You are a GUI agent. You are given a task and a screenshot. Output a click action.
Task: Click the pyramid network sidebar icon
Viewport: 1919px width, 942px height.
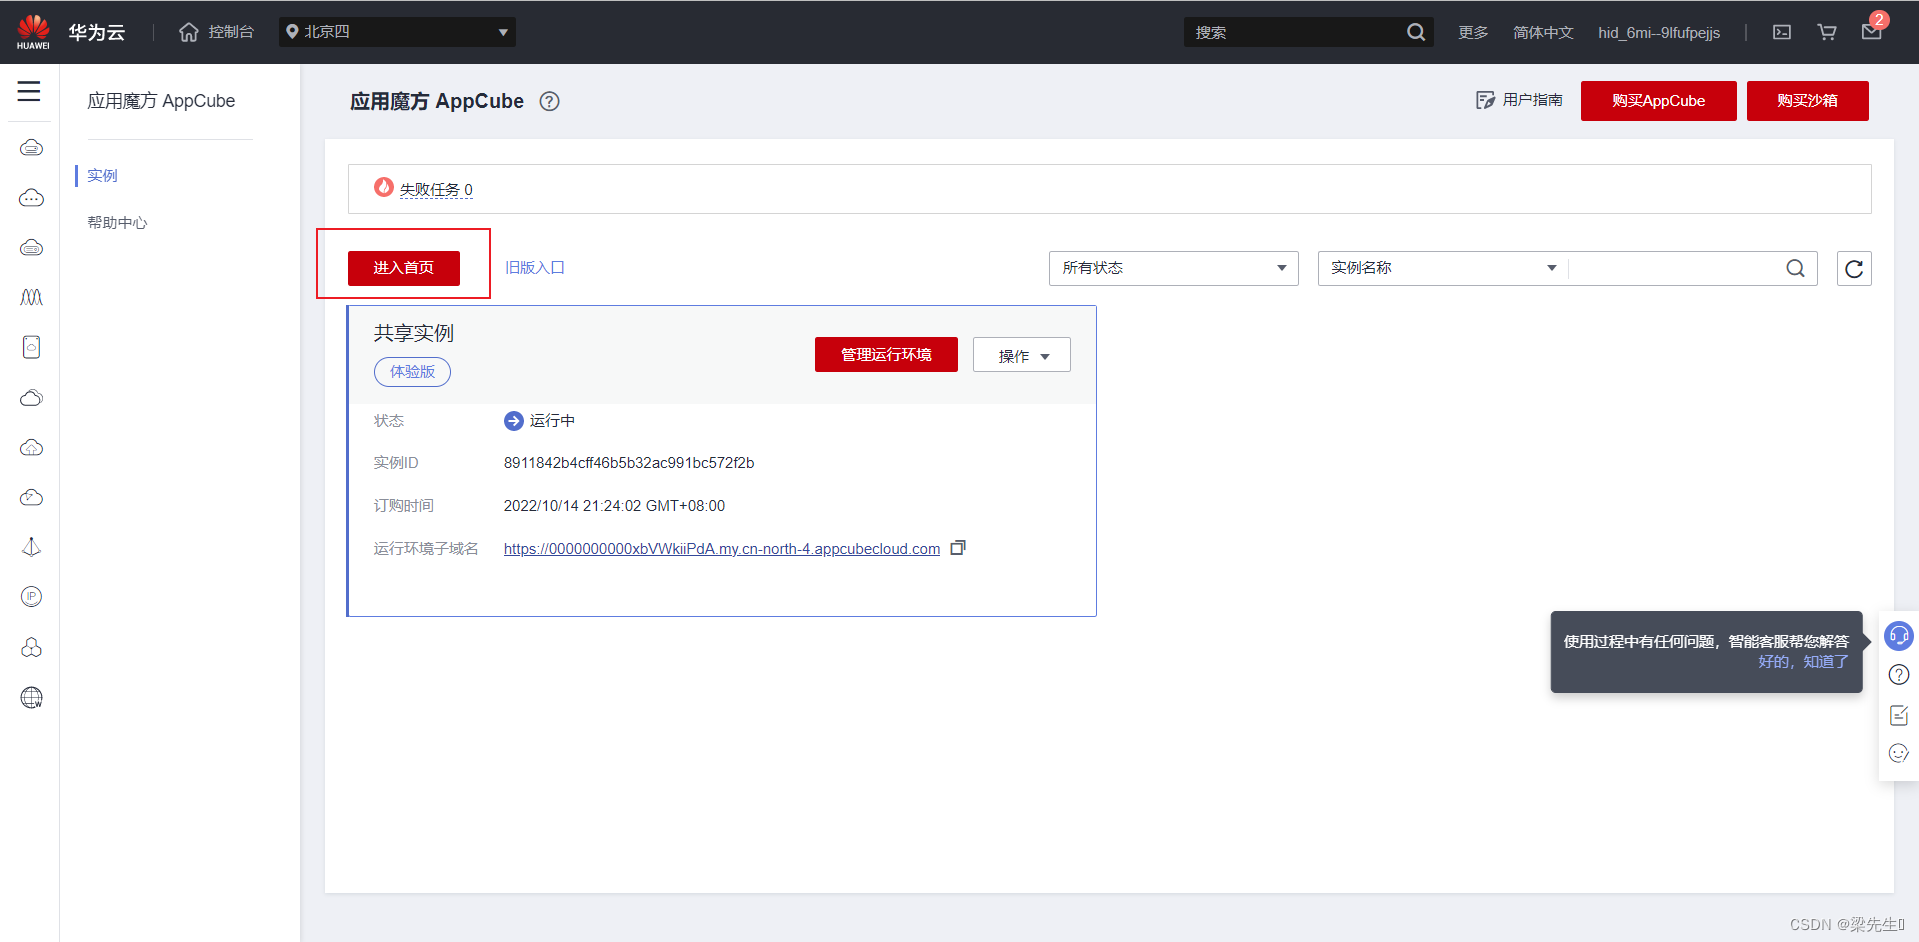tap(31, 547)
